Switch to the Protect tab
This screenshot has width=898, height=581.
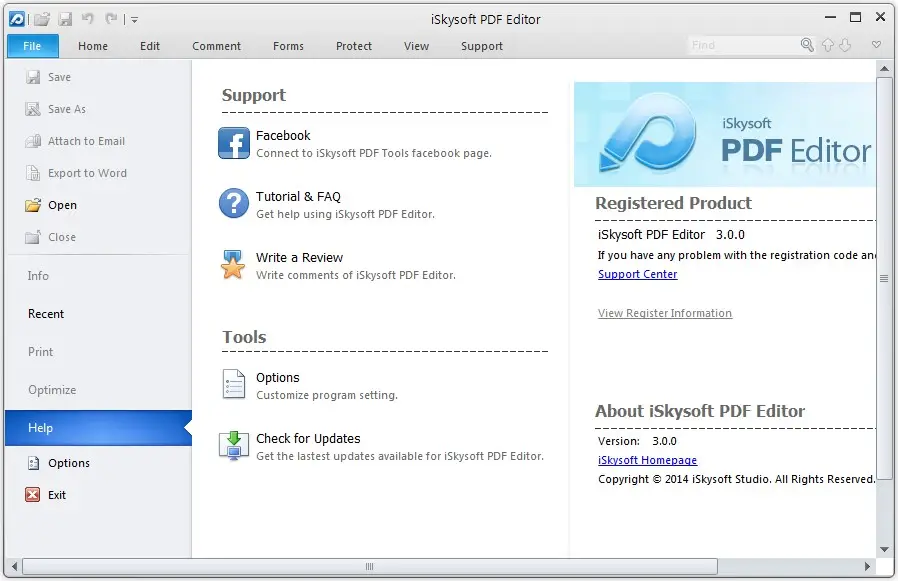354,46
